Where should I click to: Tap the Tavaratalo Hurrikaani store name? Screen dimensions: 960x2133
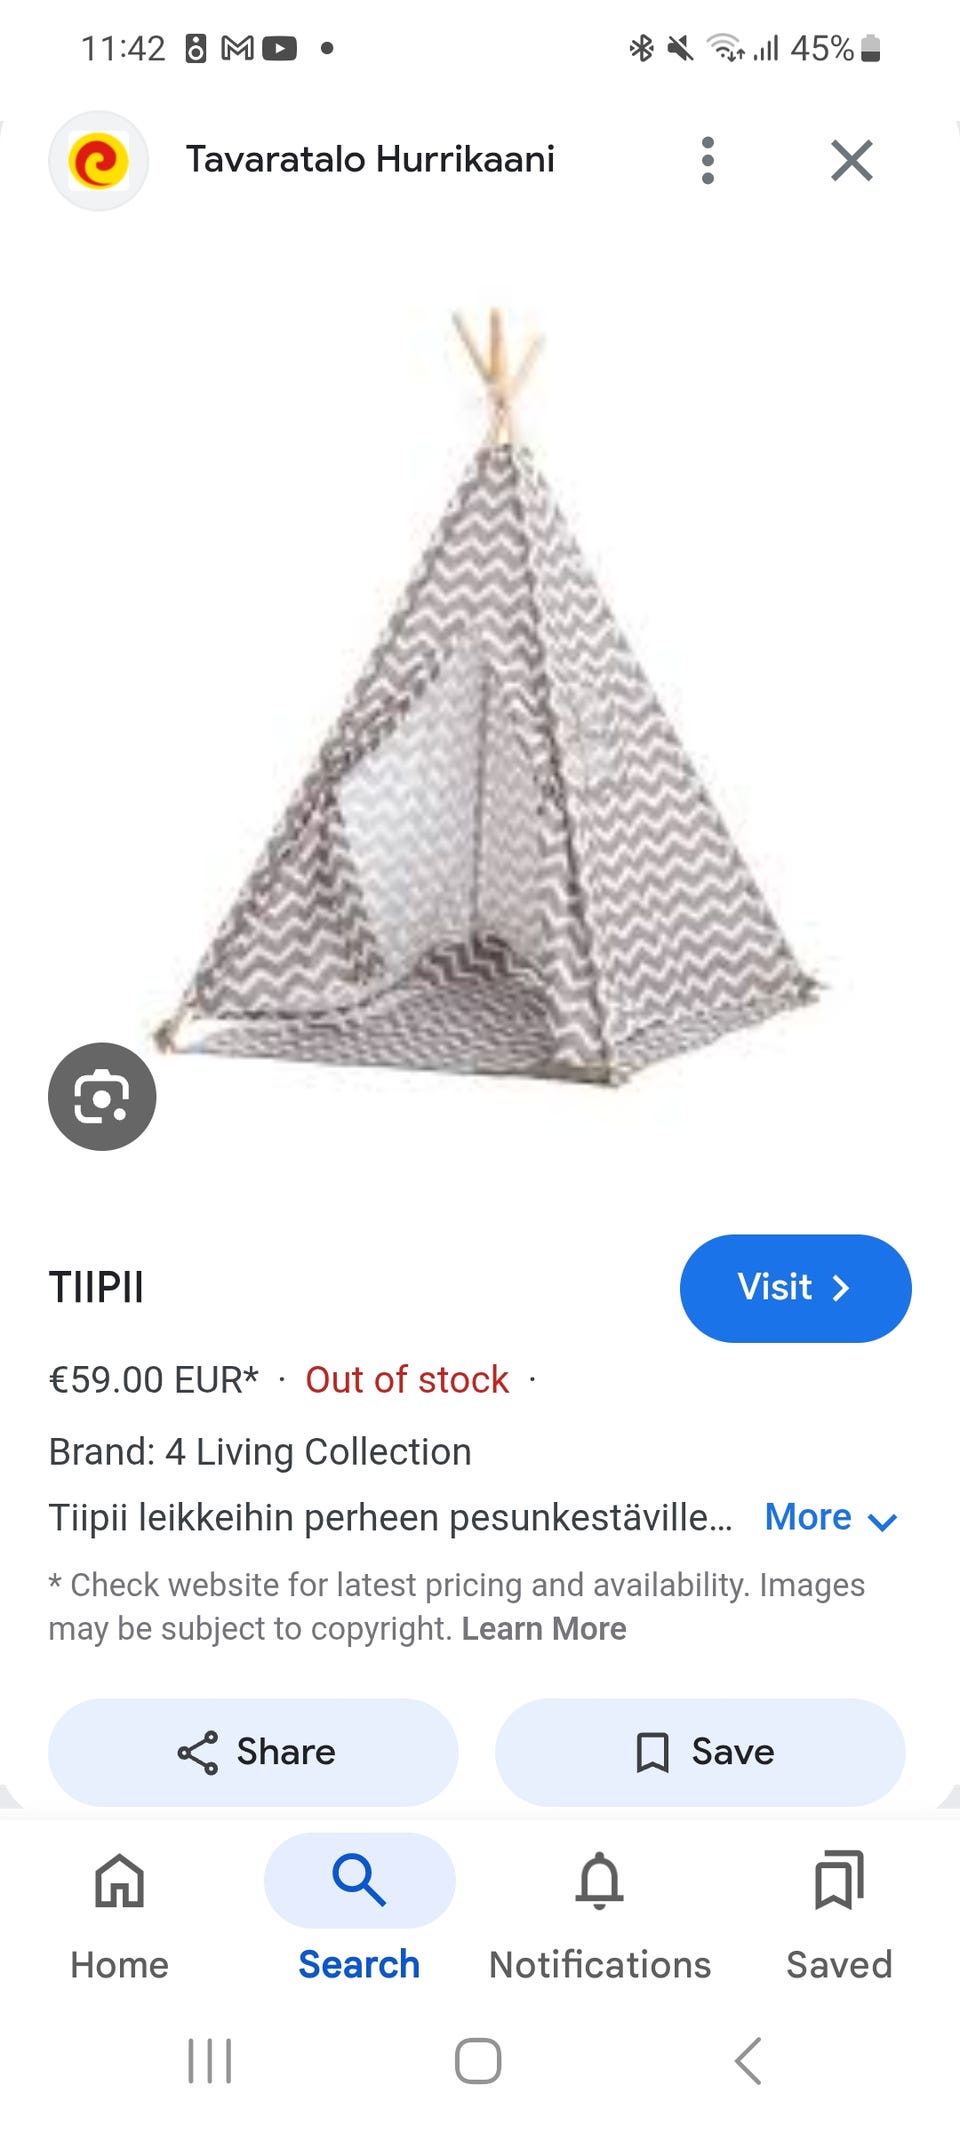click(x=370, y=159)
